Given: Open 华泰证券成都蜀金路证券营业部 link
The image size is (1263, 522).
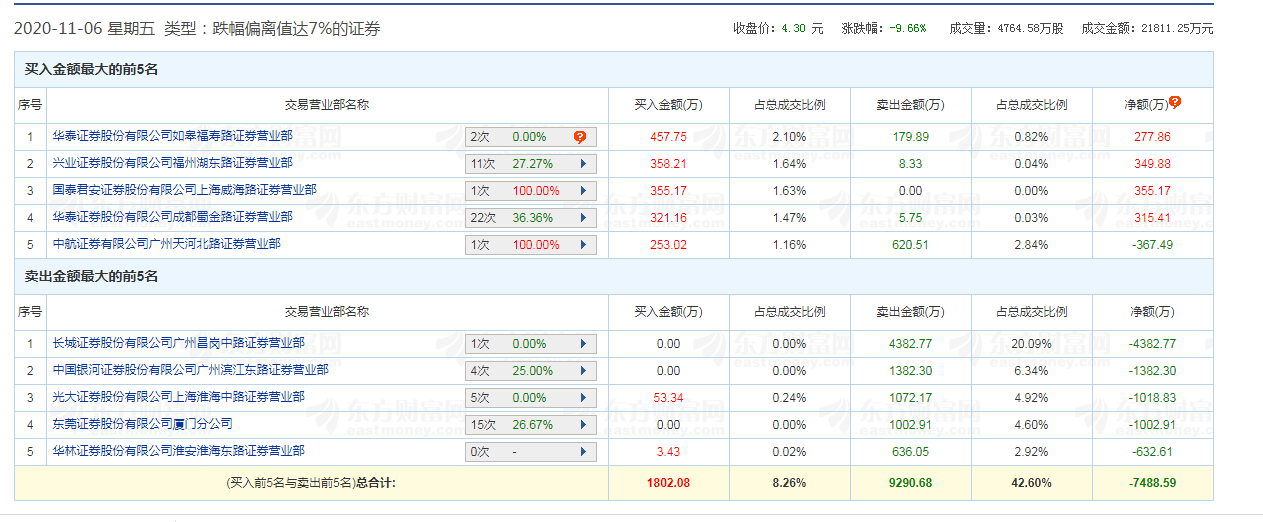Looking at the screenshot, I should [173, 217].
